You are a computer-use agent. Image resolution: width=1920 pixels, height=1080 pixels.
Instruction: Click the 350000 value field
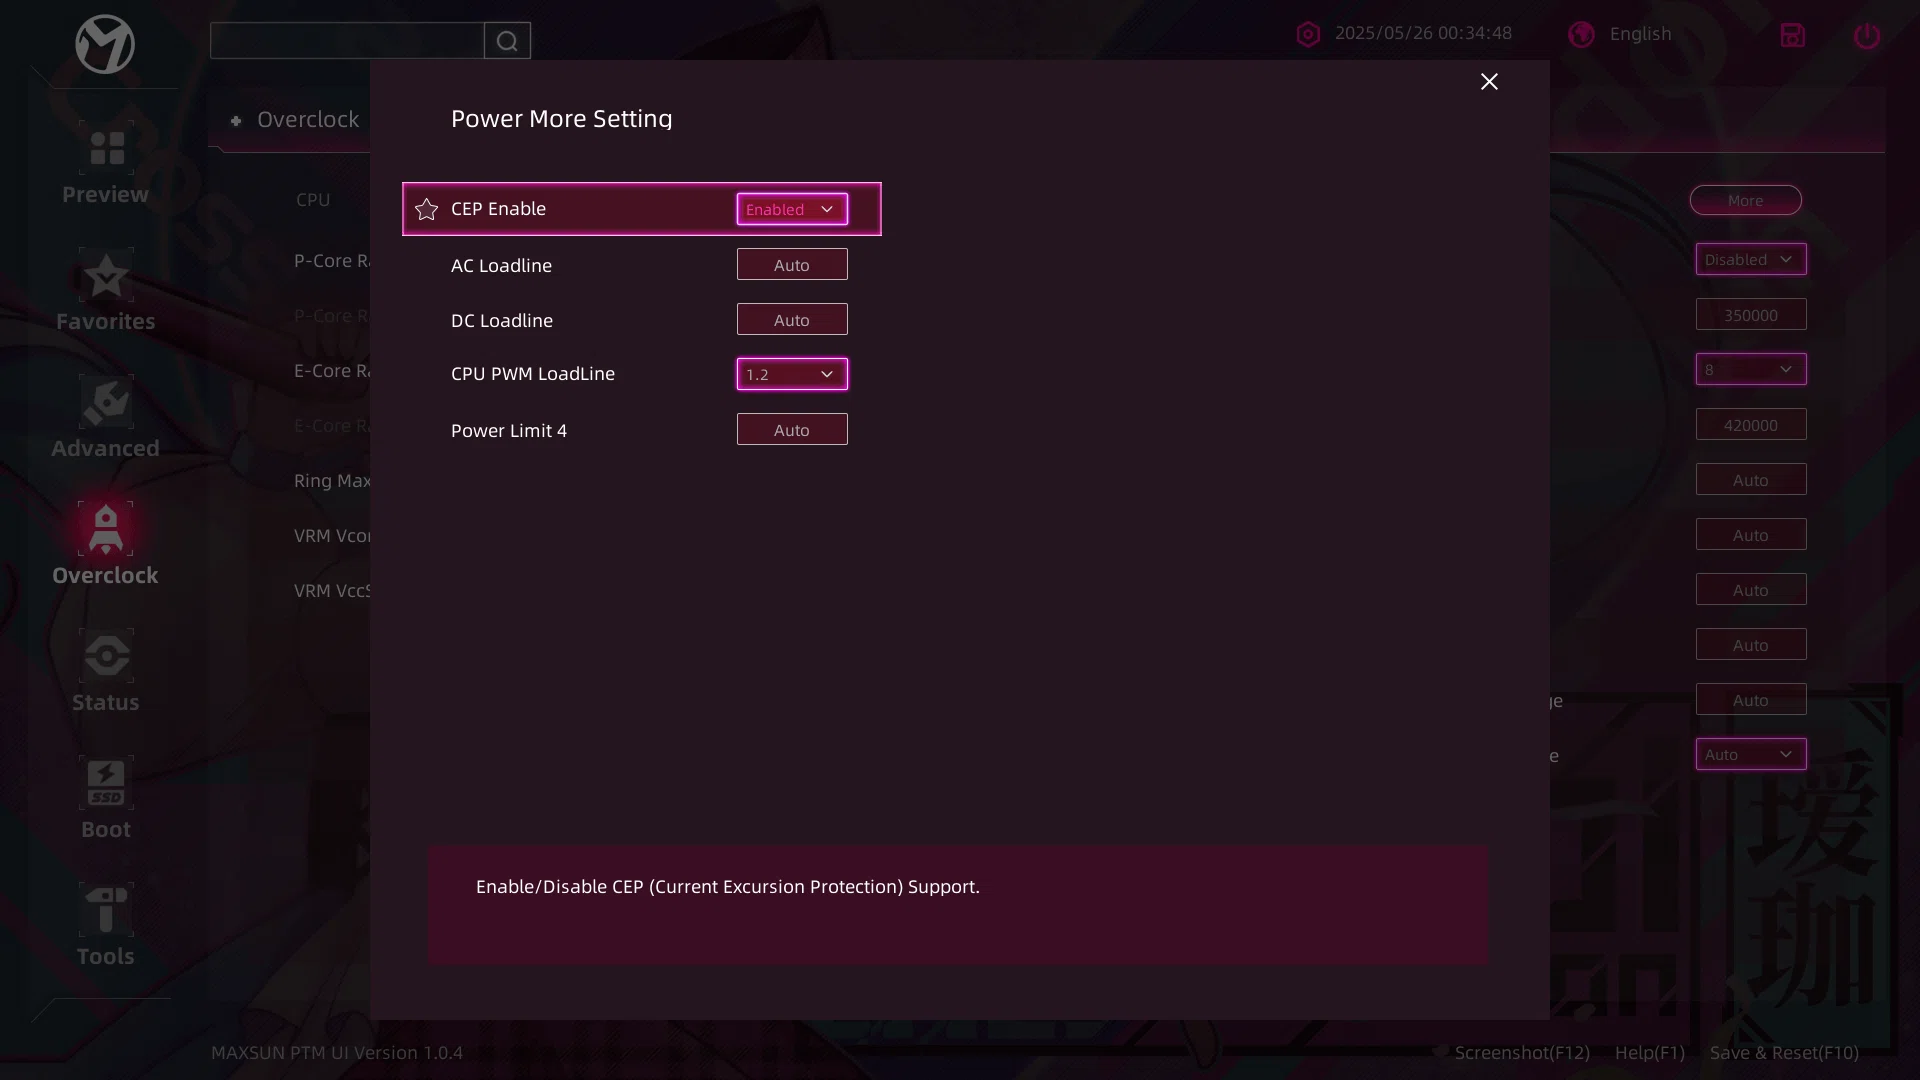coord(1751,314)
